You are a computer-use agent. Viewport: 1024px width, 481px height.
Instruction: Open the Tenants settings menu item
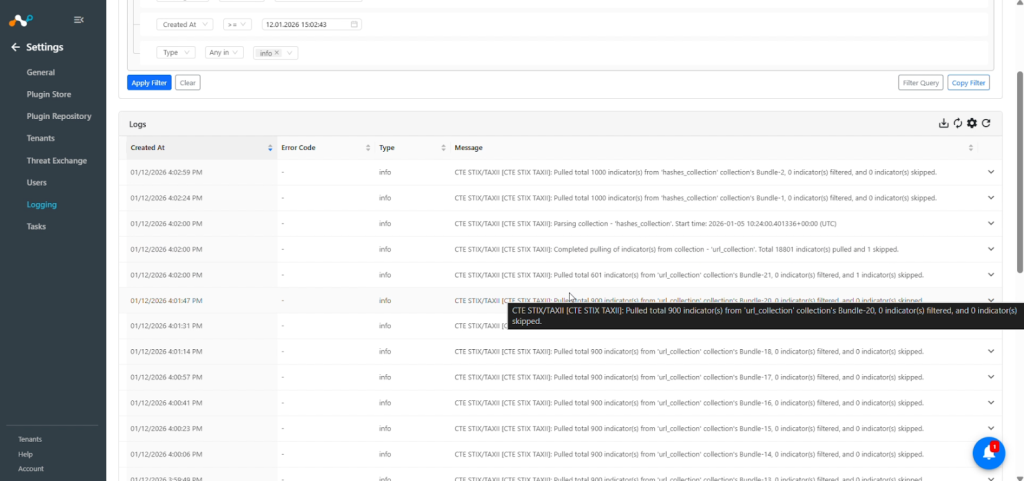click(40, 138)
